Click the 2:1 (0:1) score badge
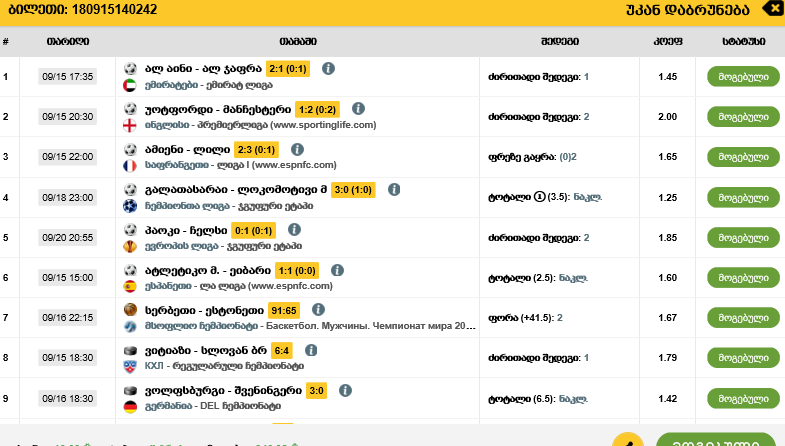 point(287,69)
